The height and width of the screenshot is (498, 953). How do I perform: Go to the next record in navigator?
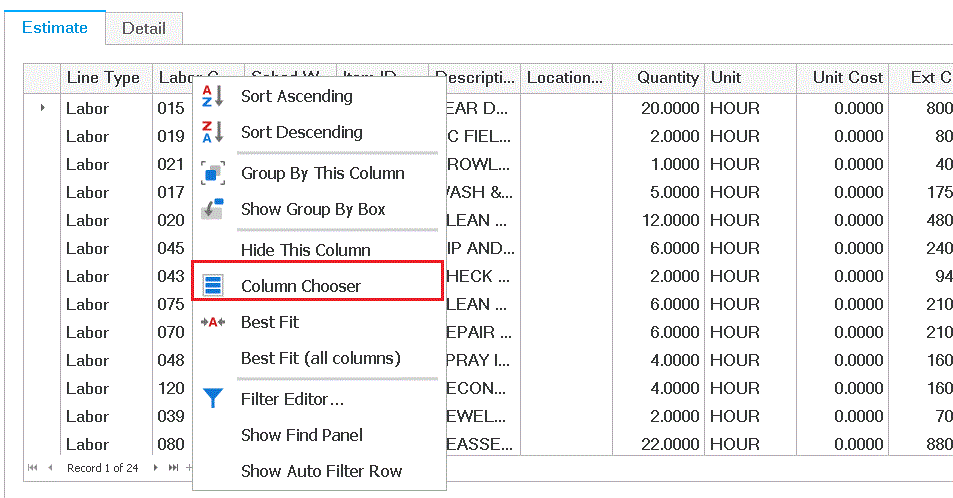click(154, 467)
